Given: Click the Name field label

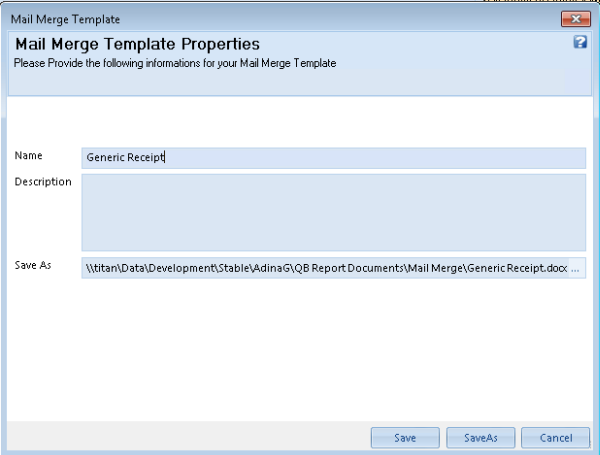Looking at the screenshot, I should pyautogui.click(x=28, y=156).
